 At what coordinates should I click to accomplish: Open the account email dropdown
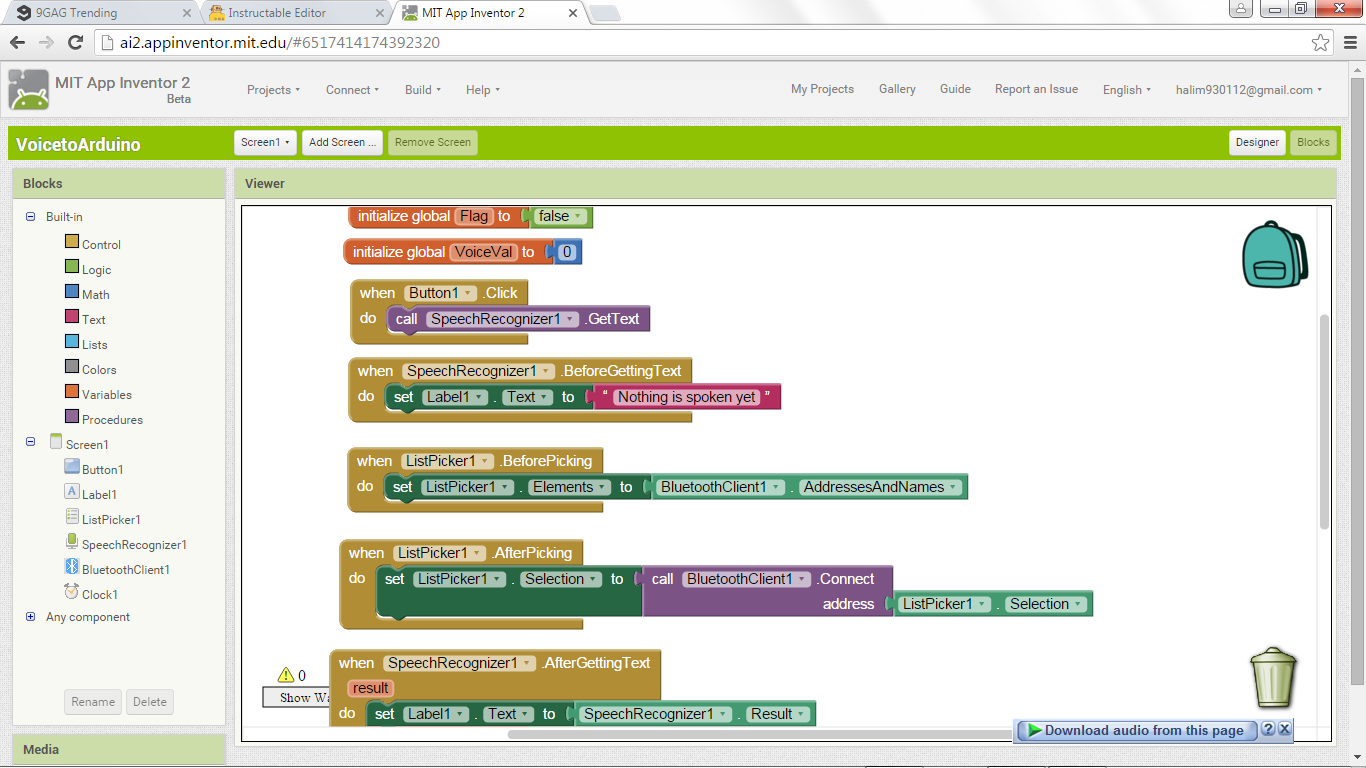(x=1249, y=90)
